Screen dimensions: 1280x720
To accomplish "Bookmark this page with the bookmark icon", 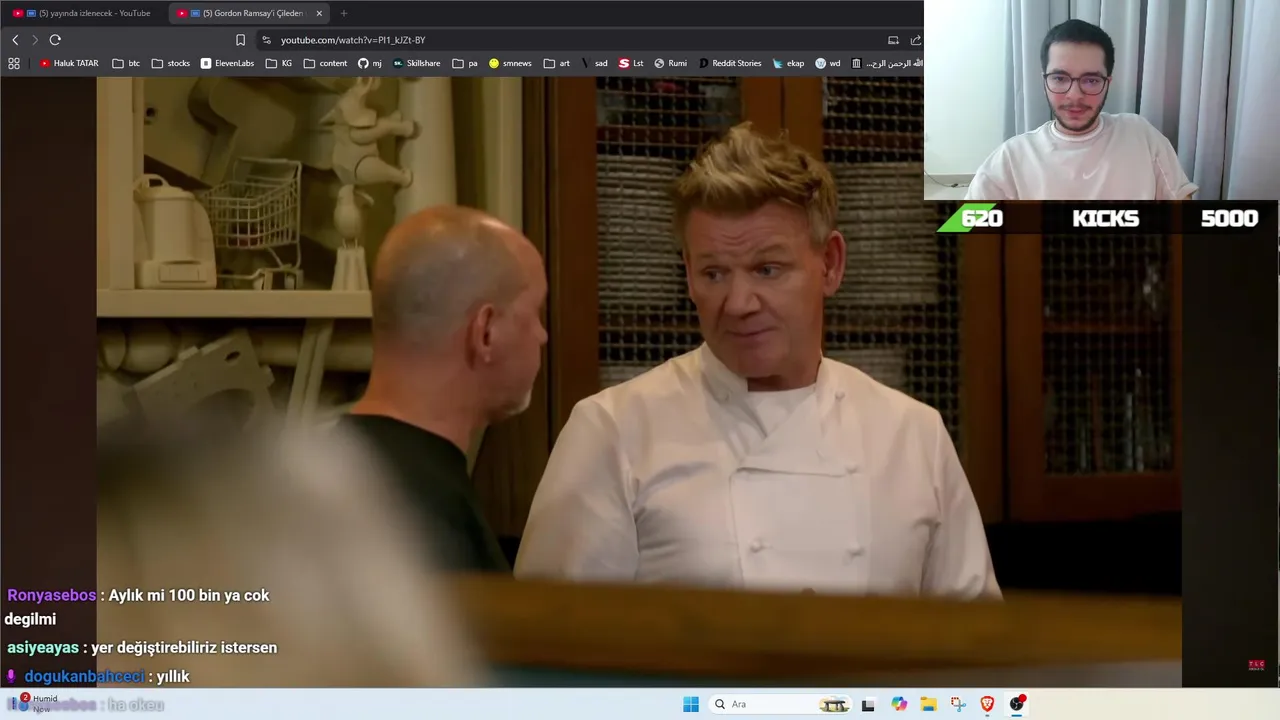I will click(x=240, y=40).
